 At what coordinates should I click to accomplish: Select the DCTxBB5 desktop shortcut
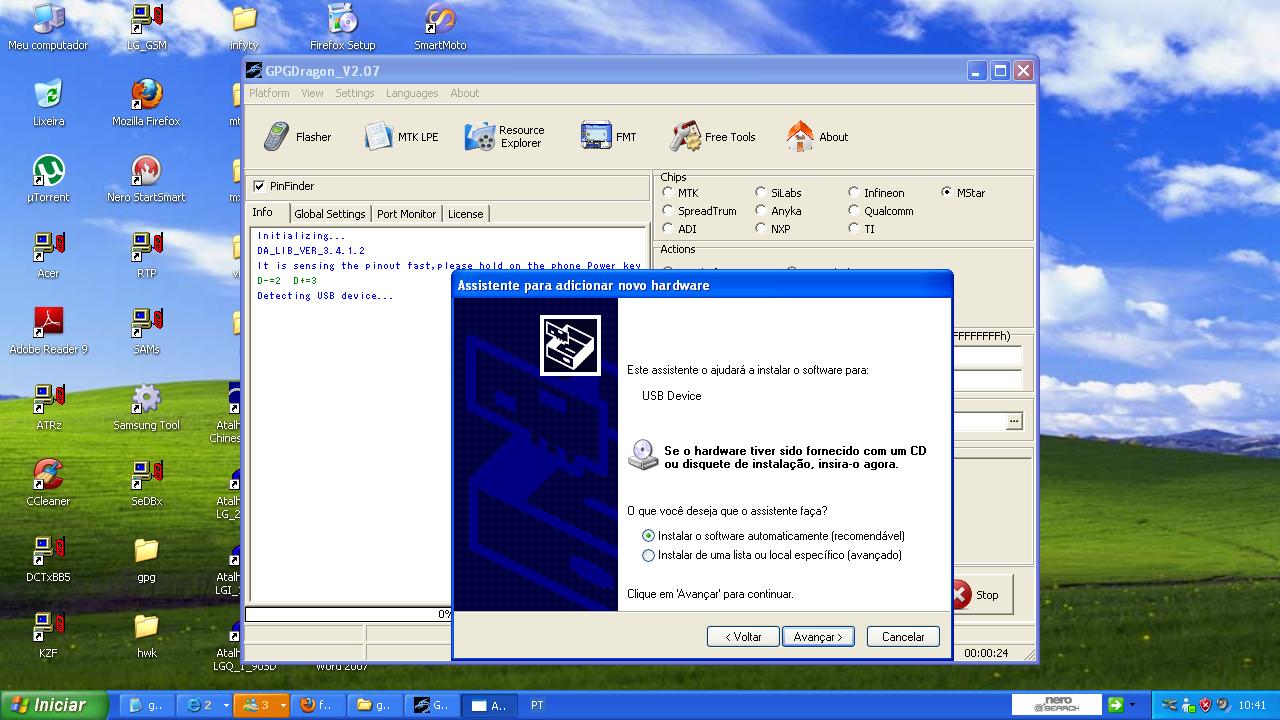coord(48,559)
